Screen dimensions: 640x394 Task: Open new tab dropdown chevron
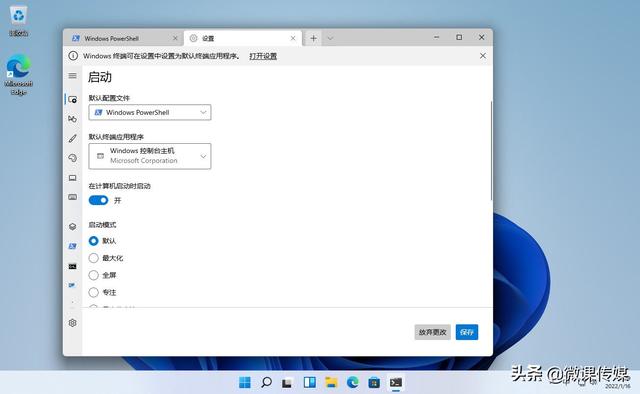[x=330, y=38]
